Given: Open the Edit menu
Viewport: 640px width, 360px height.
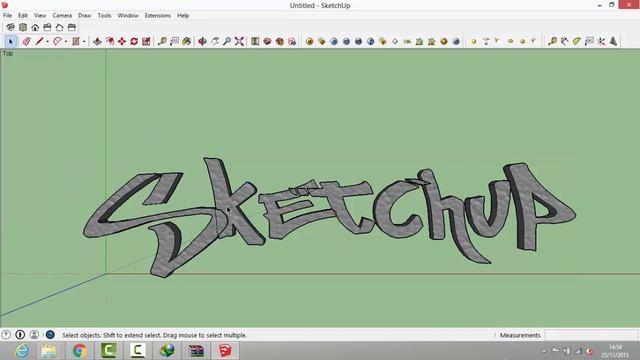Looking at the screenshot, I should 23,16.
